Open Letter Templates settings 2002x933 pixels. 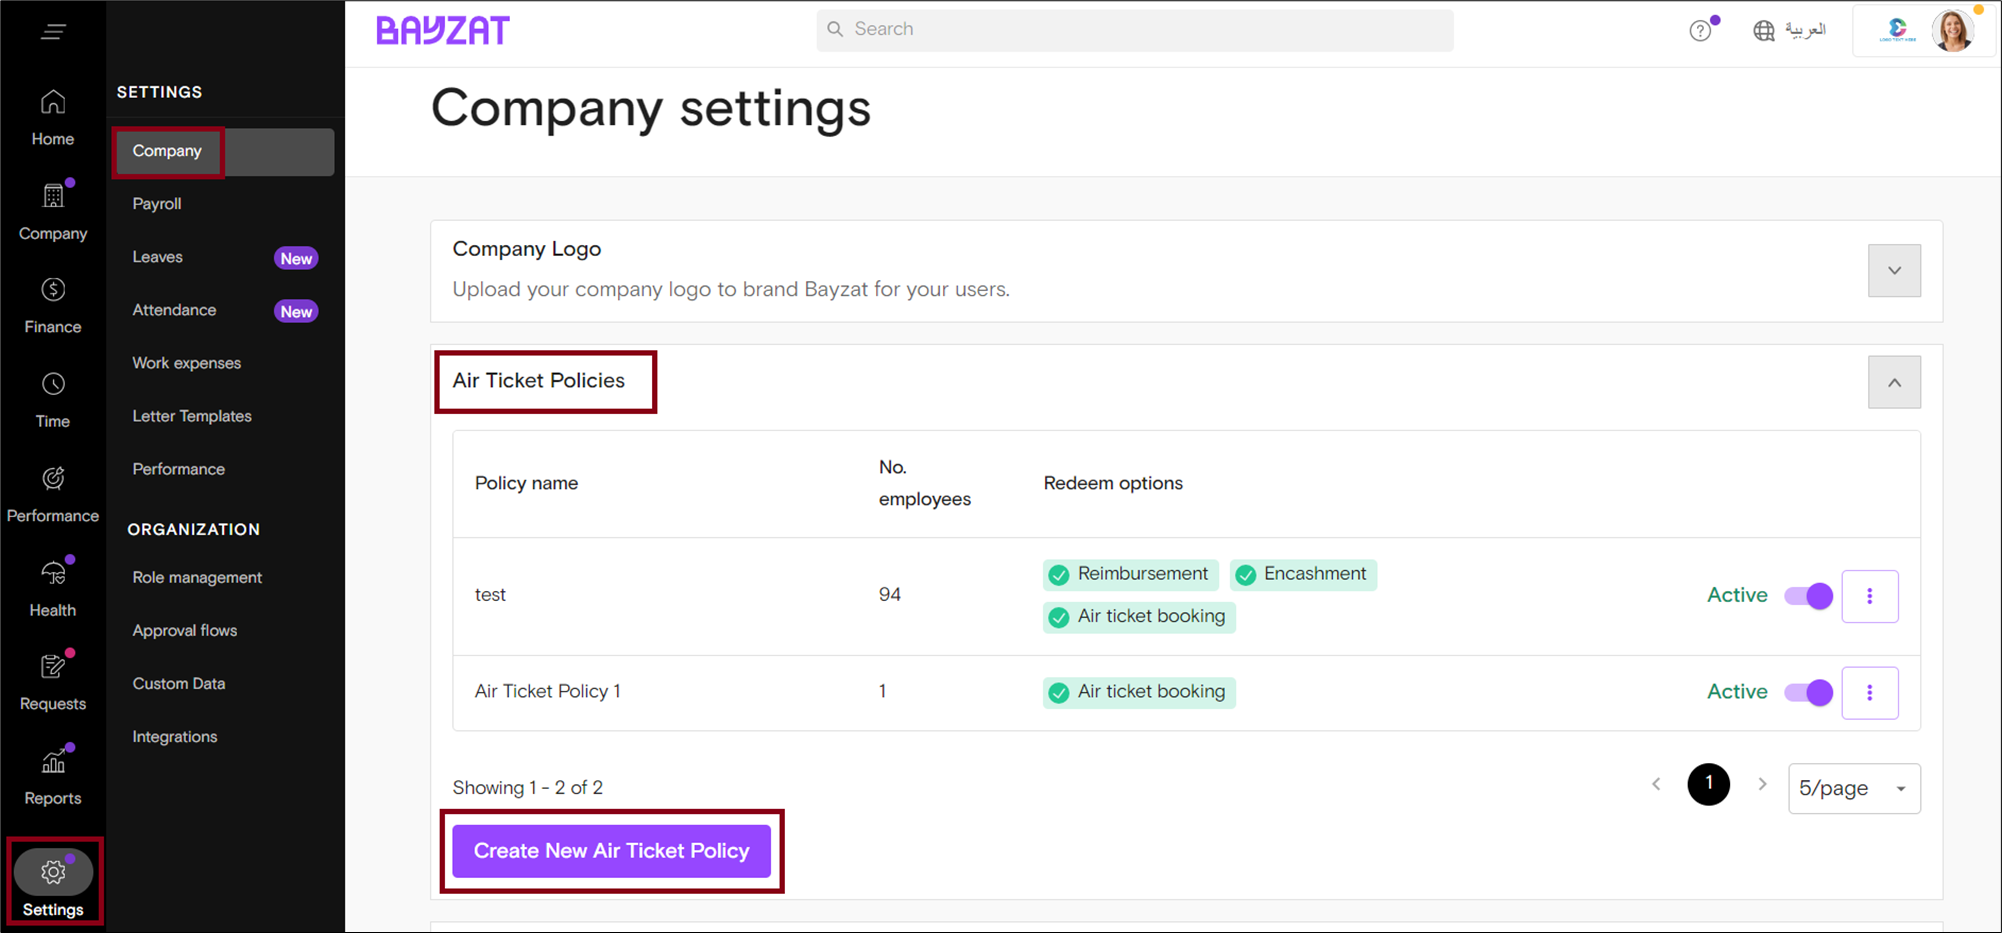pos(192,416)
